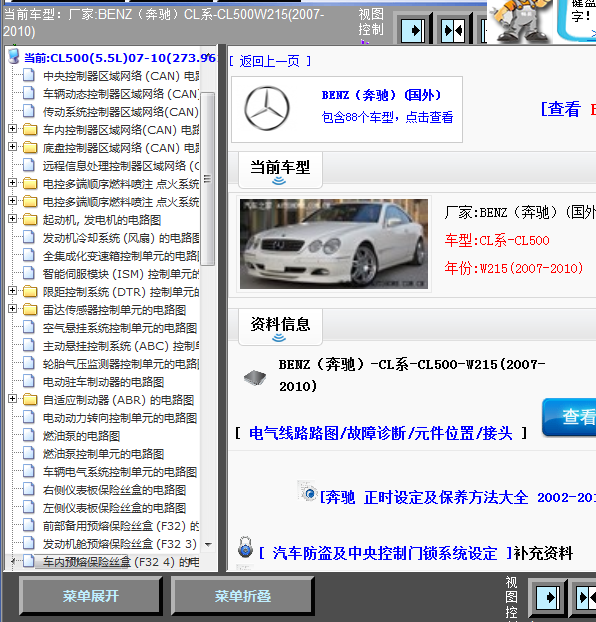The height and width of the screenshot is (622, 596).
Task: Expand first 电控多端顺序燃料喷注 点火系统 node
Action: tap(12, 183)
